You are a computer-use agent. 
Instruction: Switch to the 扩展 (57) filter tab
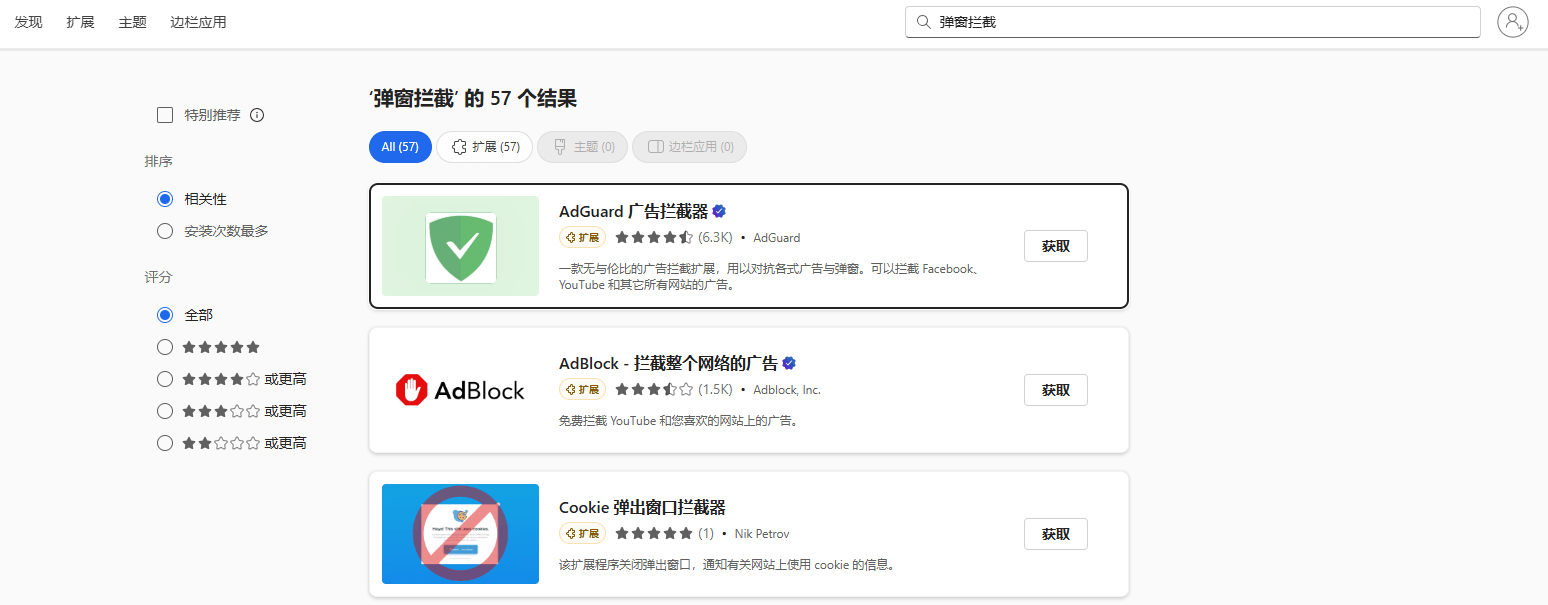tap(484, 146)
